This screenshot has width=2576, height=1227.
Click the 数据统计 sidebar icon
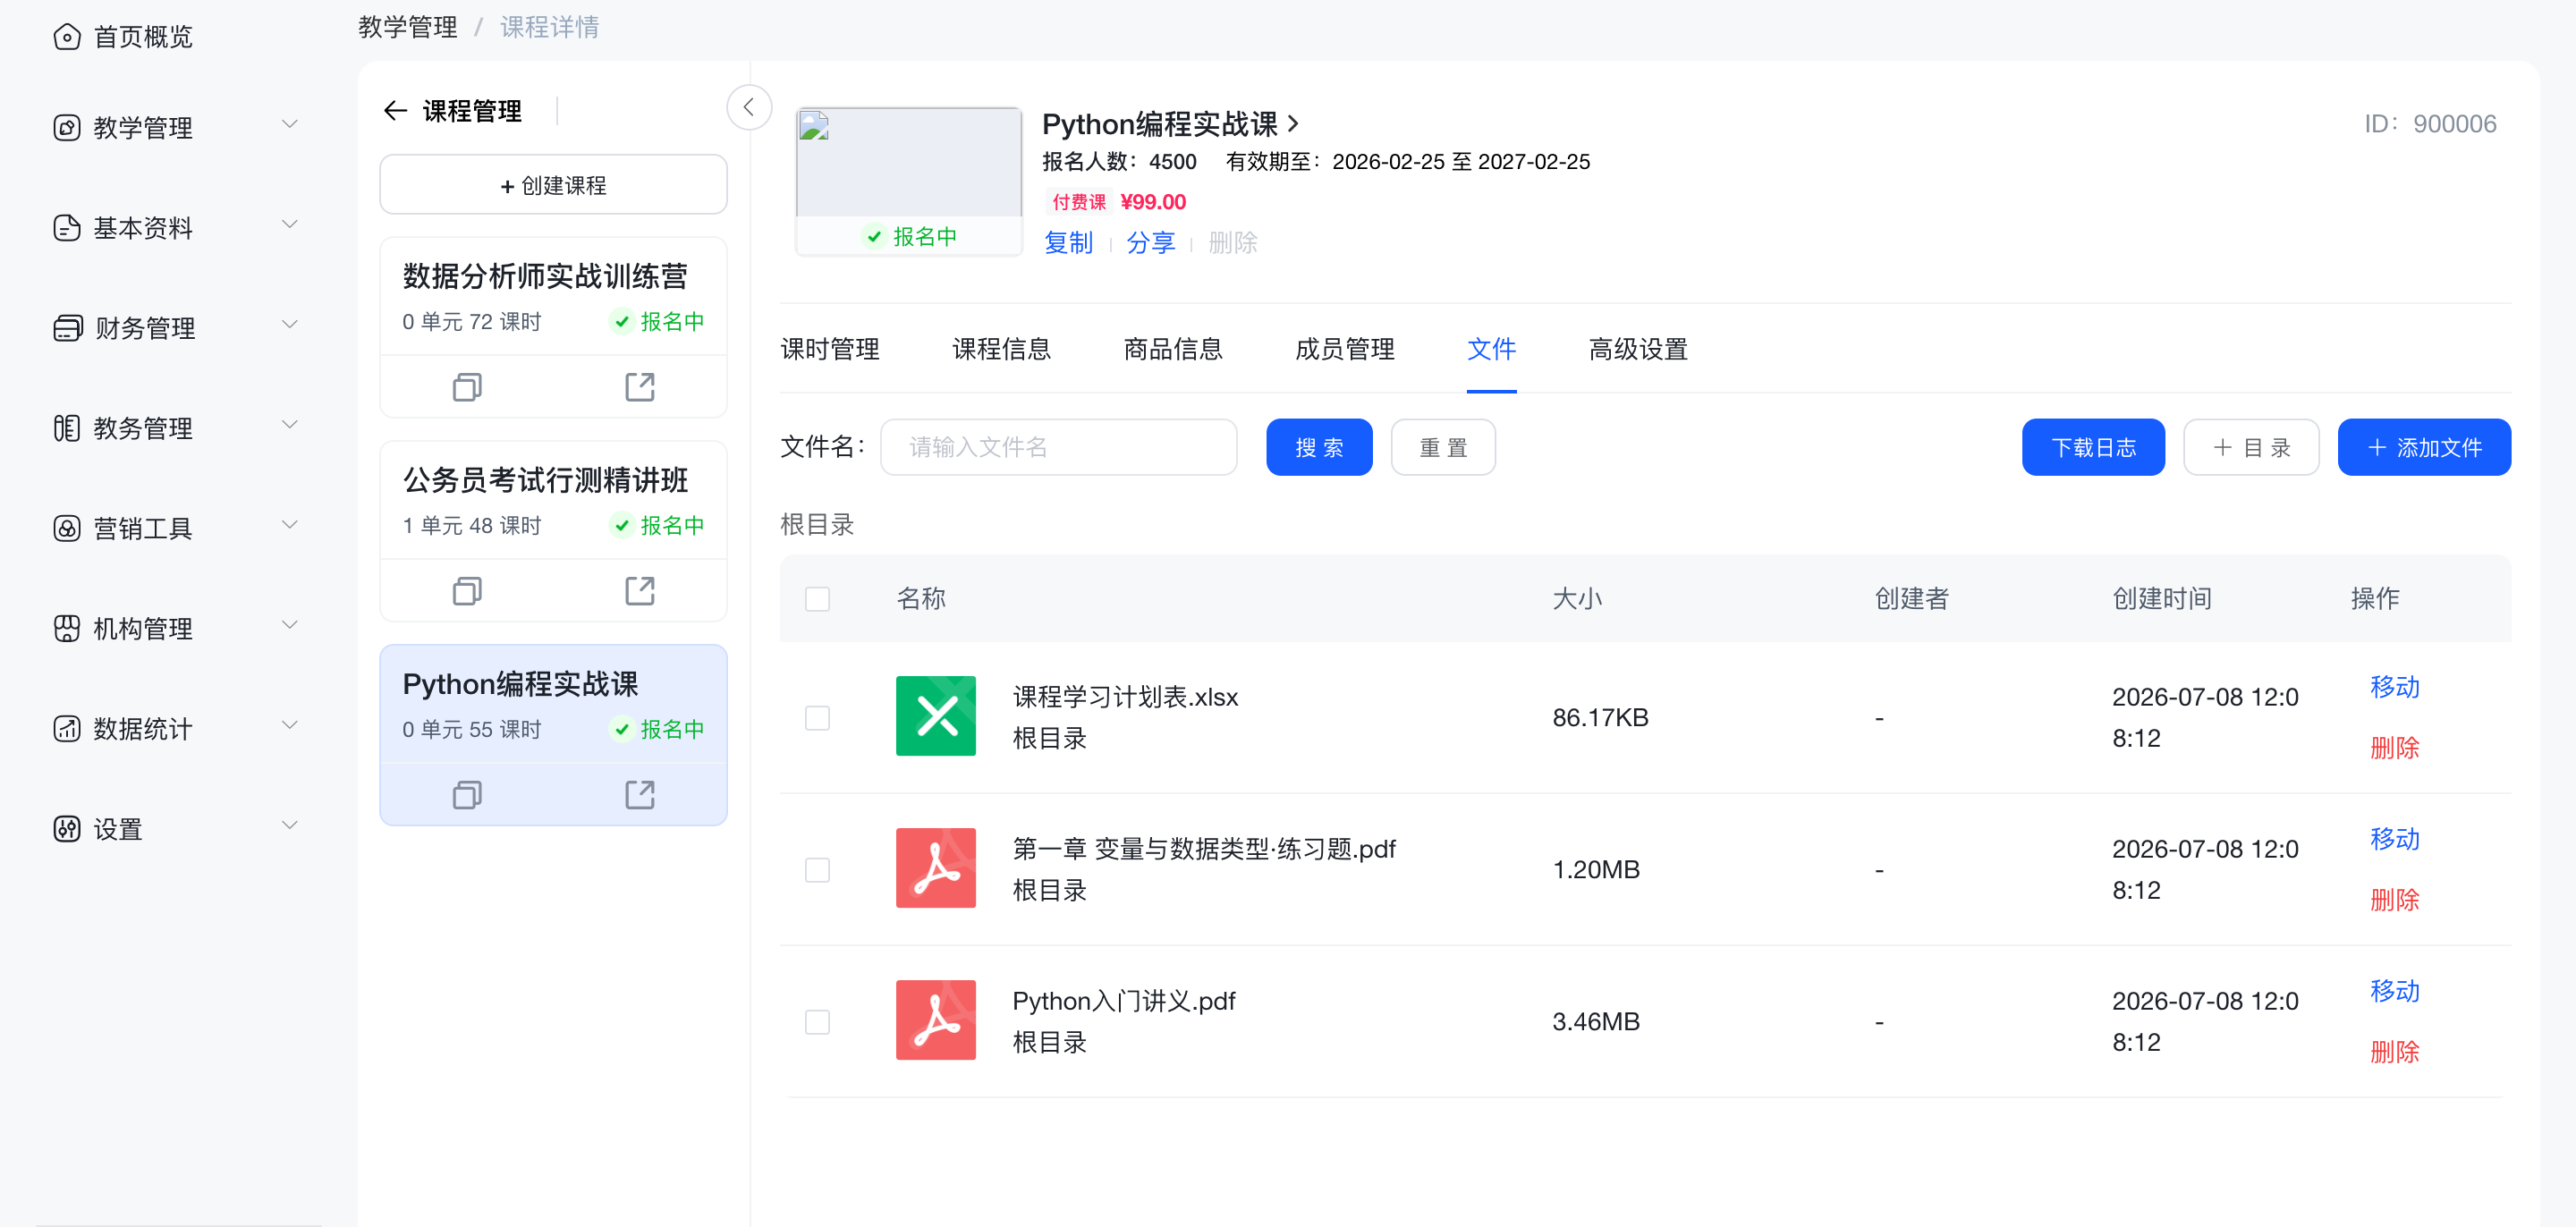pyautogui.click(x=66, y=728)
